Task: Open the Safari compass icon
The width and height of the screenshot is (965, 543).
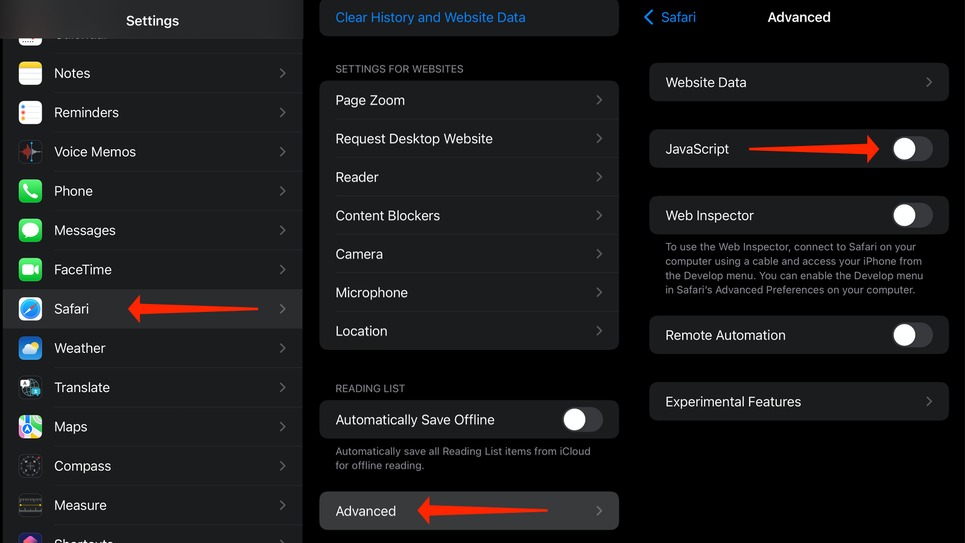Action: click(30, 309)
